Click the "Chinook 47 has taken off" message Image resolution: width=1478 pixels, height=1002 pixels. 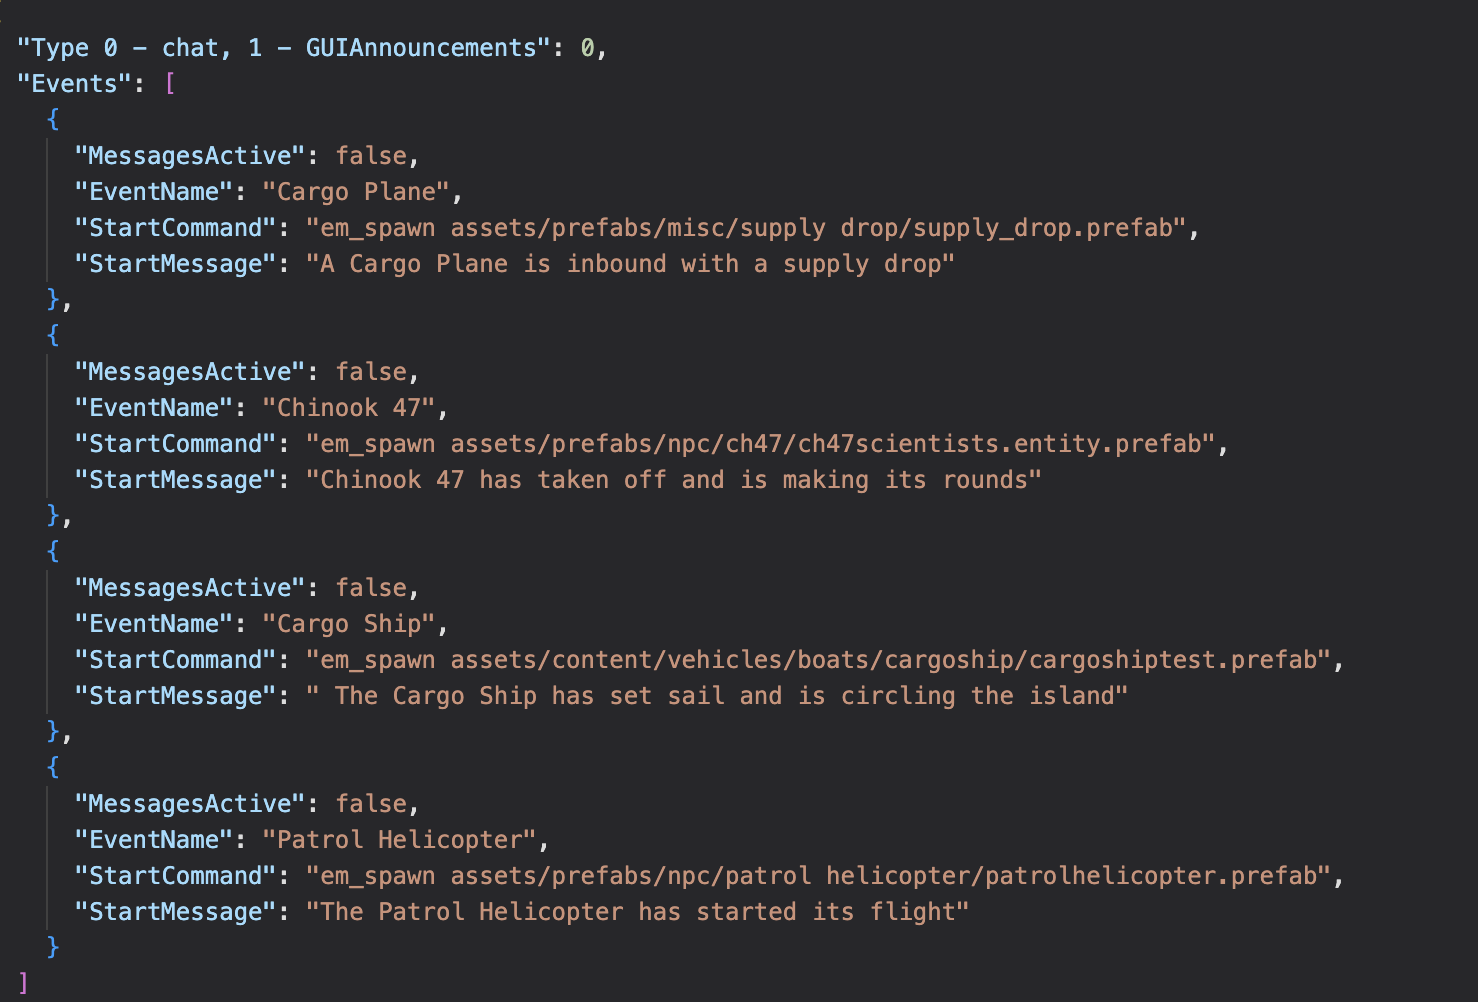pyautogui.click(x=673, y=480)
